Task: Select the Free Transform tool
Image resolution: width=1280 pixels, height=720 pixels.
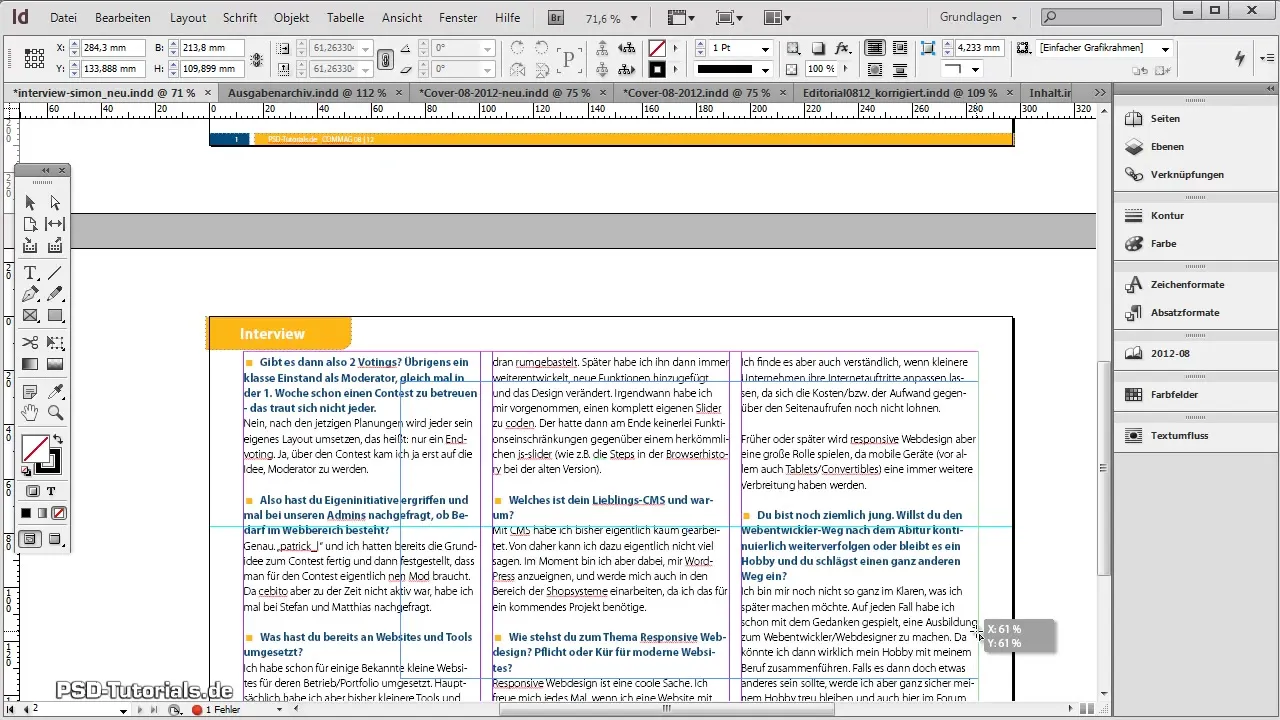Action: click(55, 343)
